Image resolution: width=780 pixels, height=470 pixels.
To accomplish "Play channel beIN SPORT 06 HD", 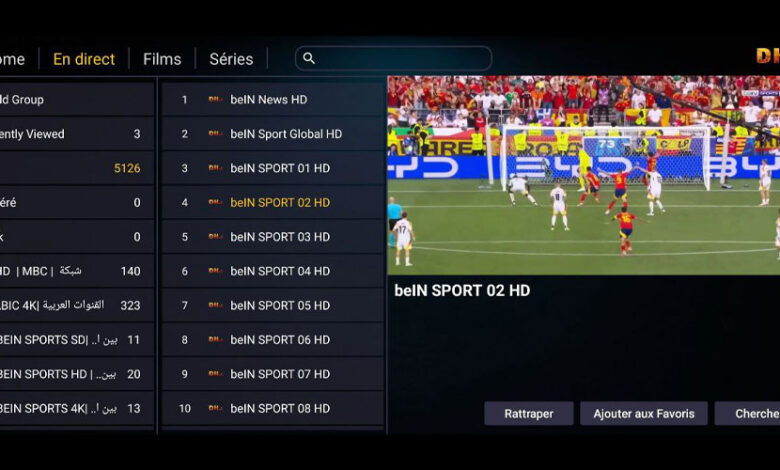I will click(273, 340).
